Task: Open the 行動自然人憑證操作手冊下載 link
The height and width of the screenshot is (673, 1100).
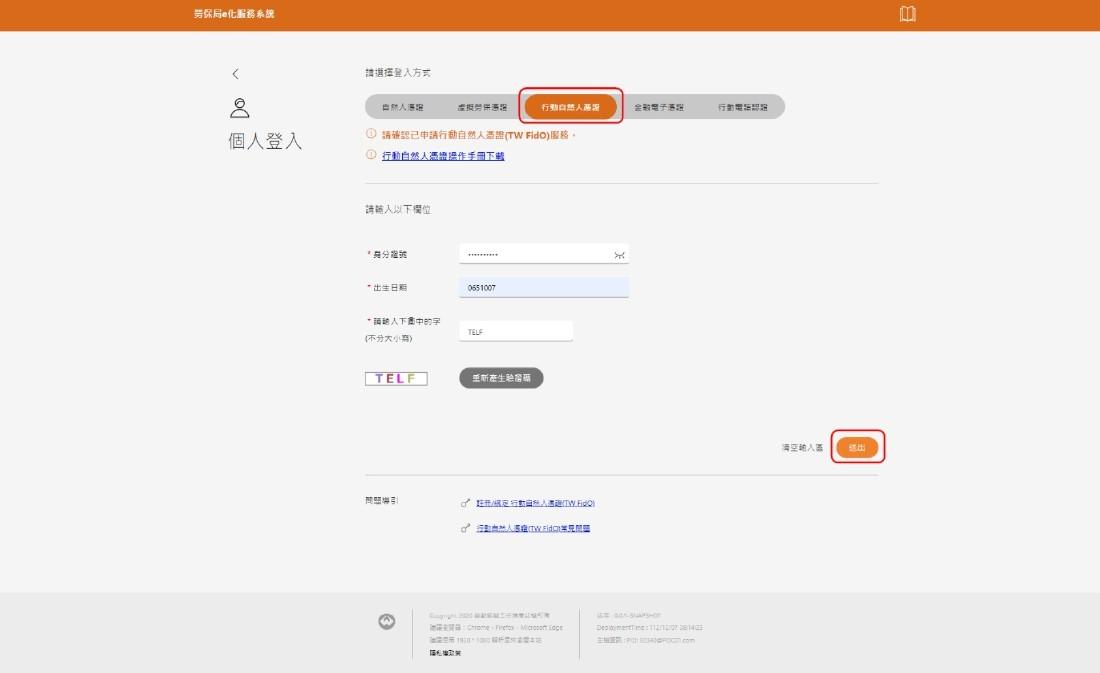Action: tap(443, 156)
